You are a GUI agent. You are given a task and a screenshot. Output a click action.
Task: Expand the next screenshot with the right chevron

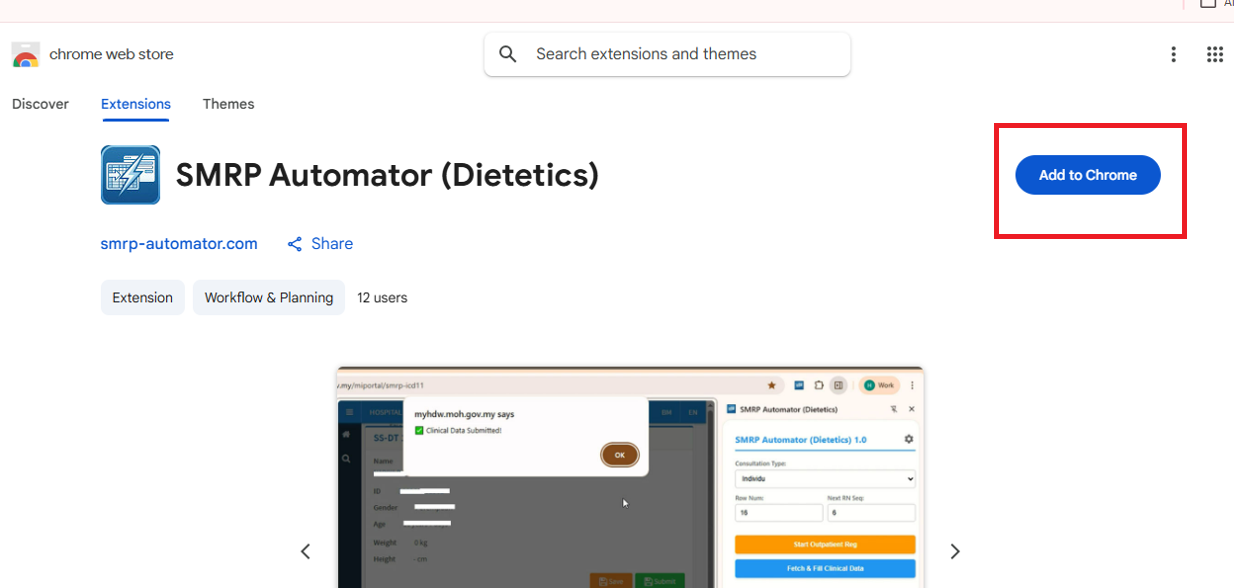tap(954, 551)
